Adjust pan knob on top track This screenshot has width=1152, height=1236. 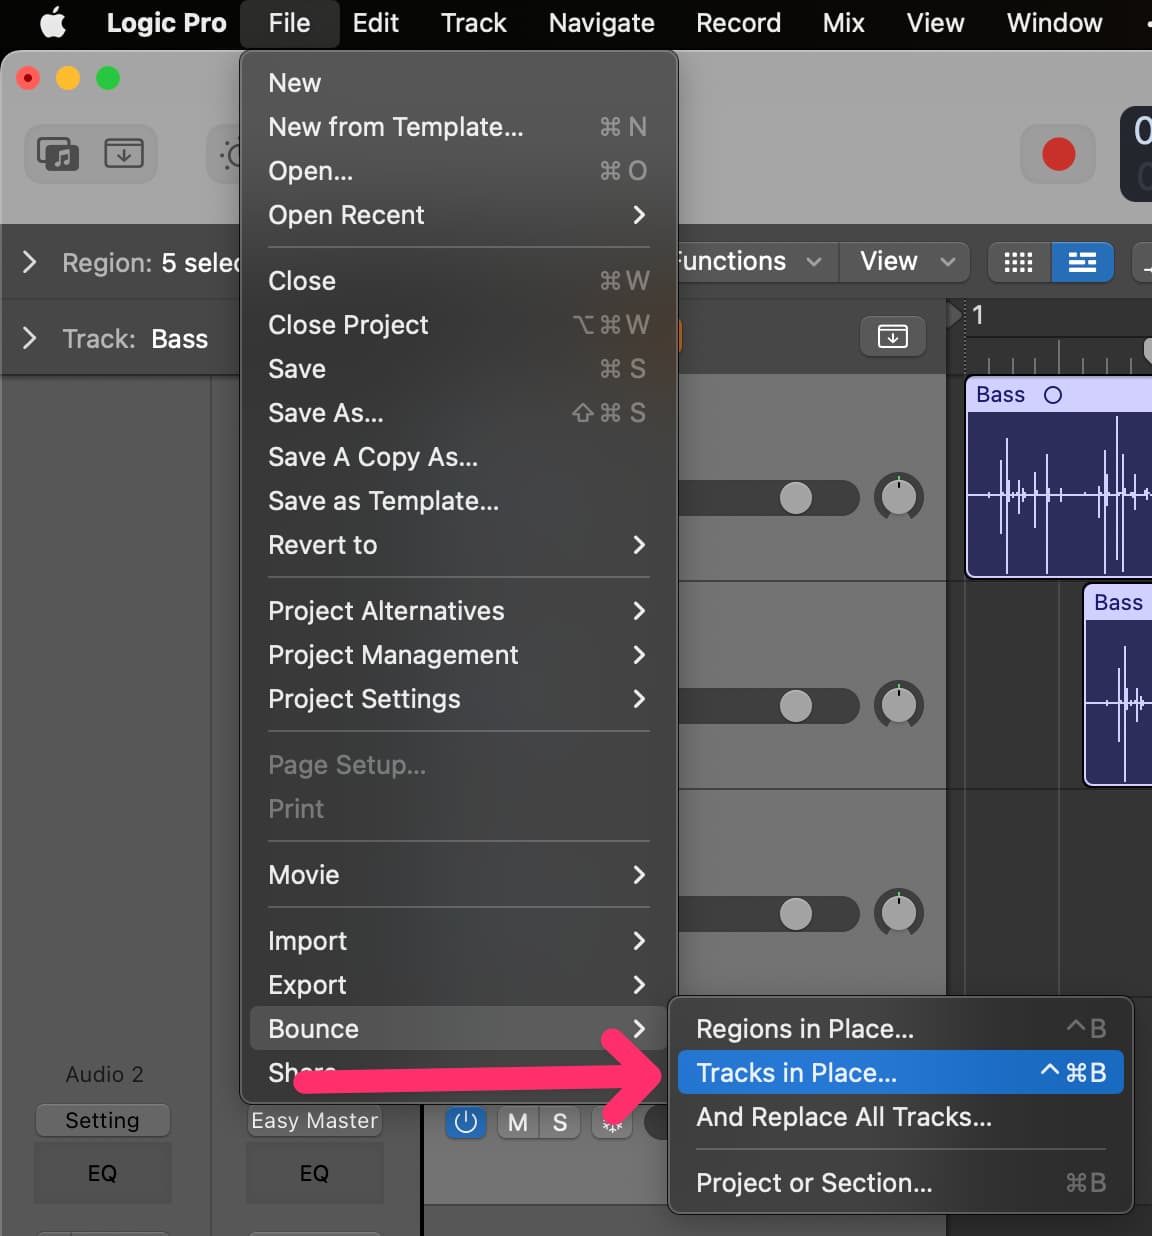pos(899,497)
